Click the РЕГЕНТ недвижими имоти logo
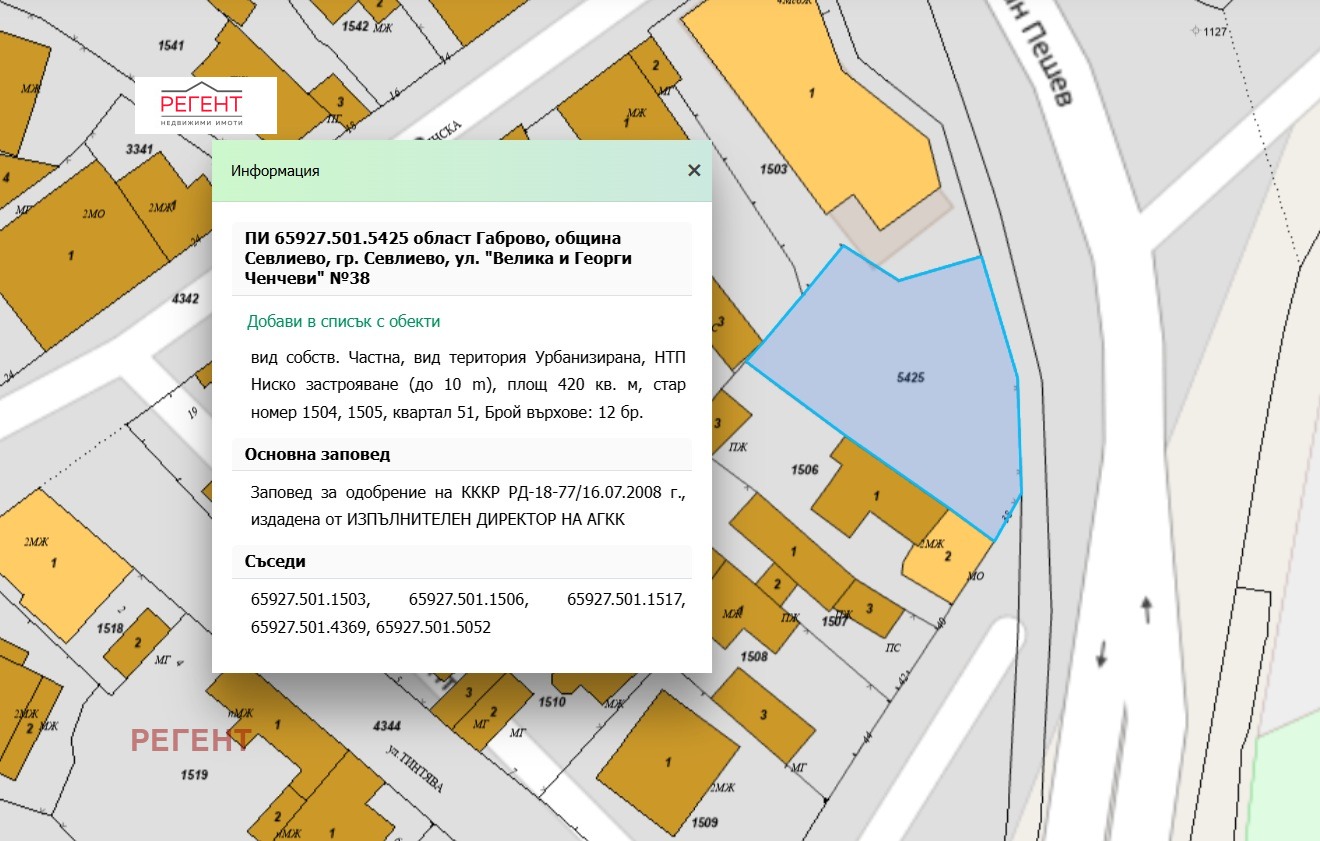Viewport: 1320px width, 841px height. pos(206,106)
